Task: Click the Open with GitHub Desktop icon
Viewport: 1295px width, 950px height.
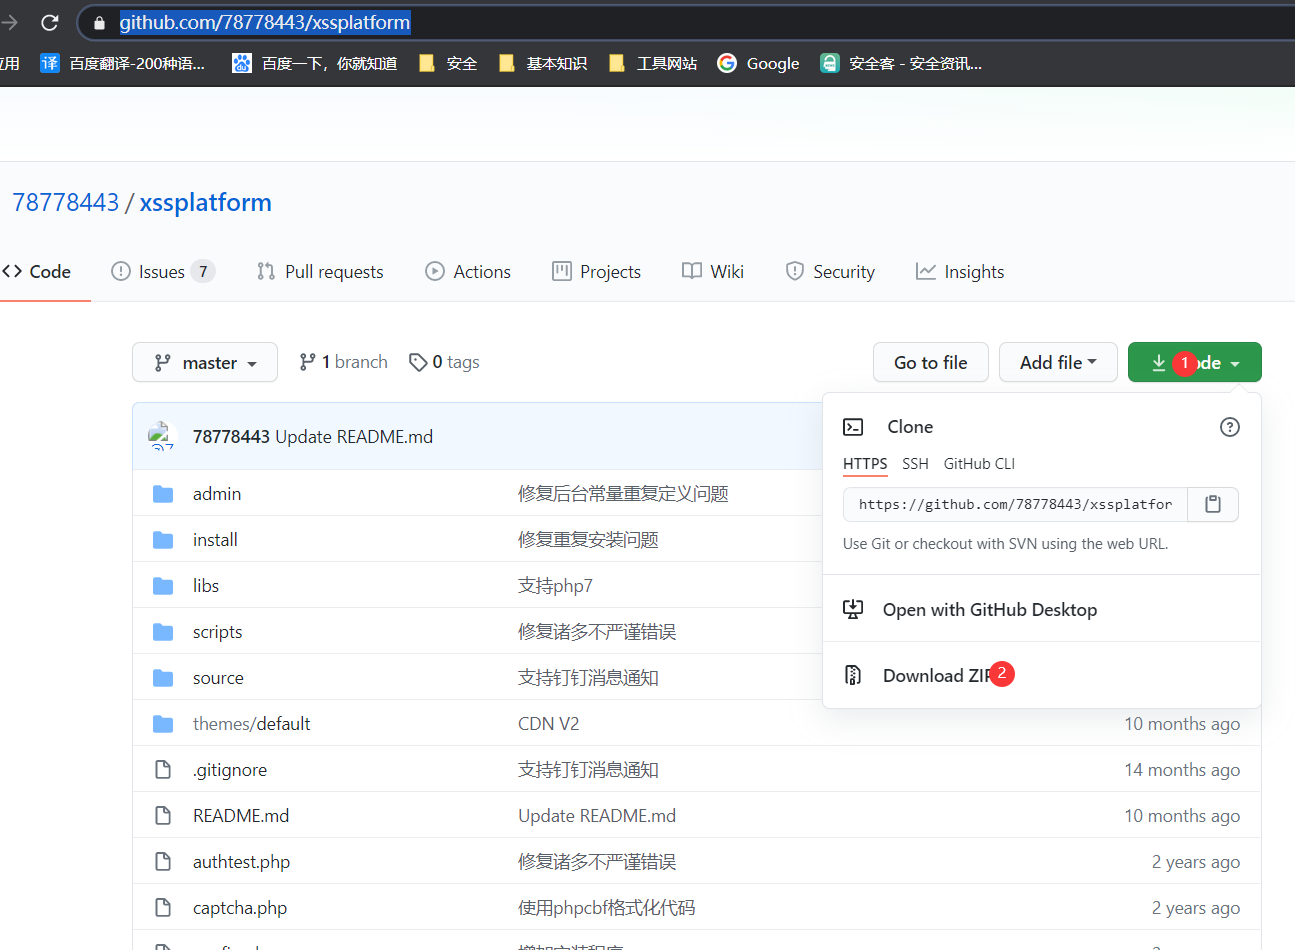Action: [853, 609]
